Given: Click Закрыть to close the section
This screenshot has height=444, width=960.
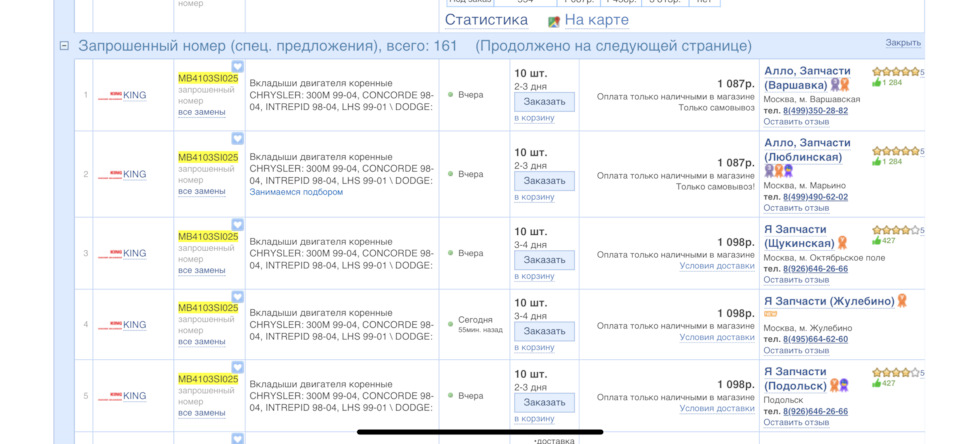Looking at the screenshot, I should 903,43.
